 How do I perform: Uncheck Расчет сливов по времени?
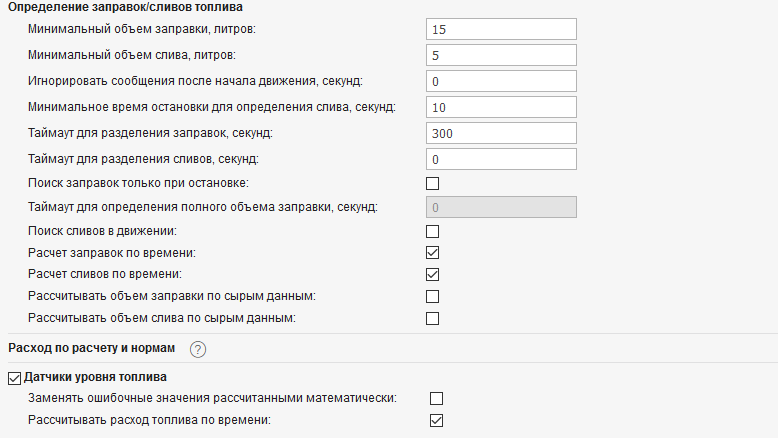click(433, 274)
